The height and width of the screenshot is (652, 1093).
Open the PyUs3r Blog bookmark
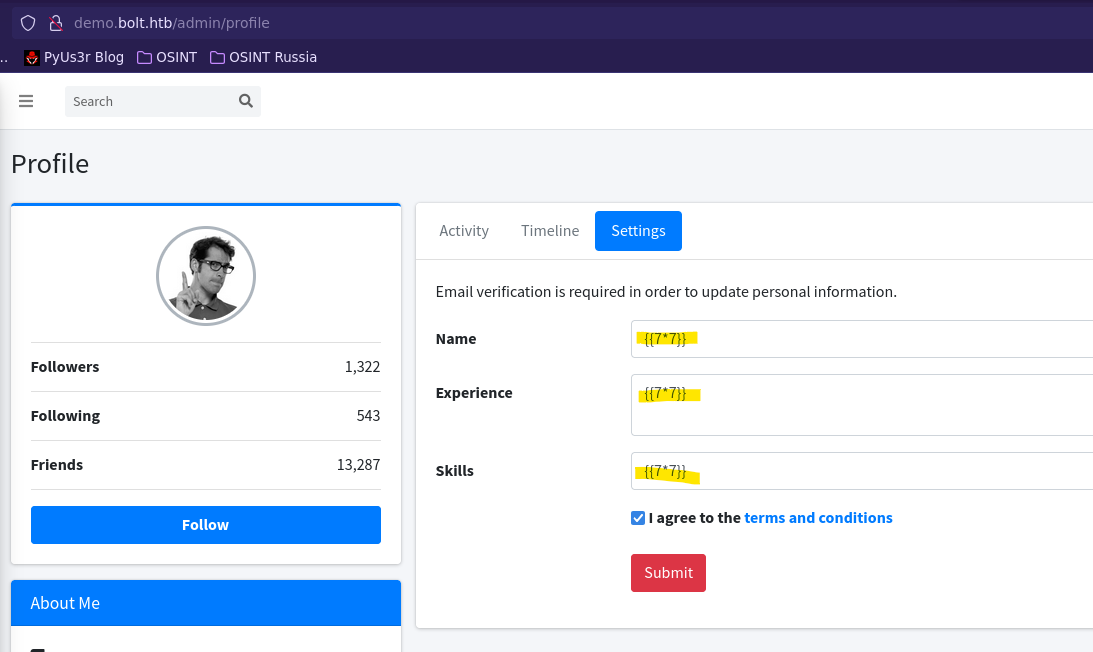tap(74, 57)
